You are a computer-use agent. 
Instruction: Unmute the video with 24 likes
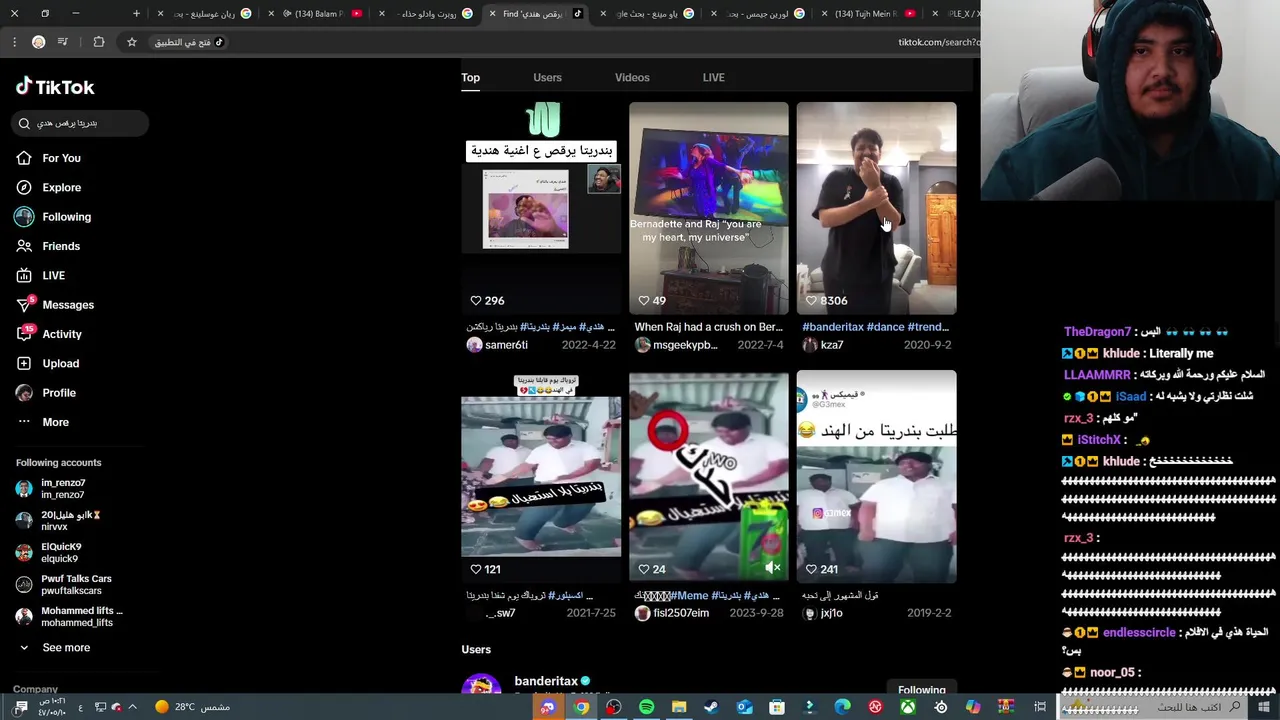(x=772, y=567)
